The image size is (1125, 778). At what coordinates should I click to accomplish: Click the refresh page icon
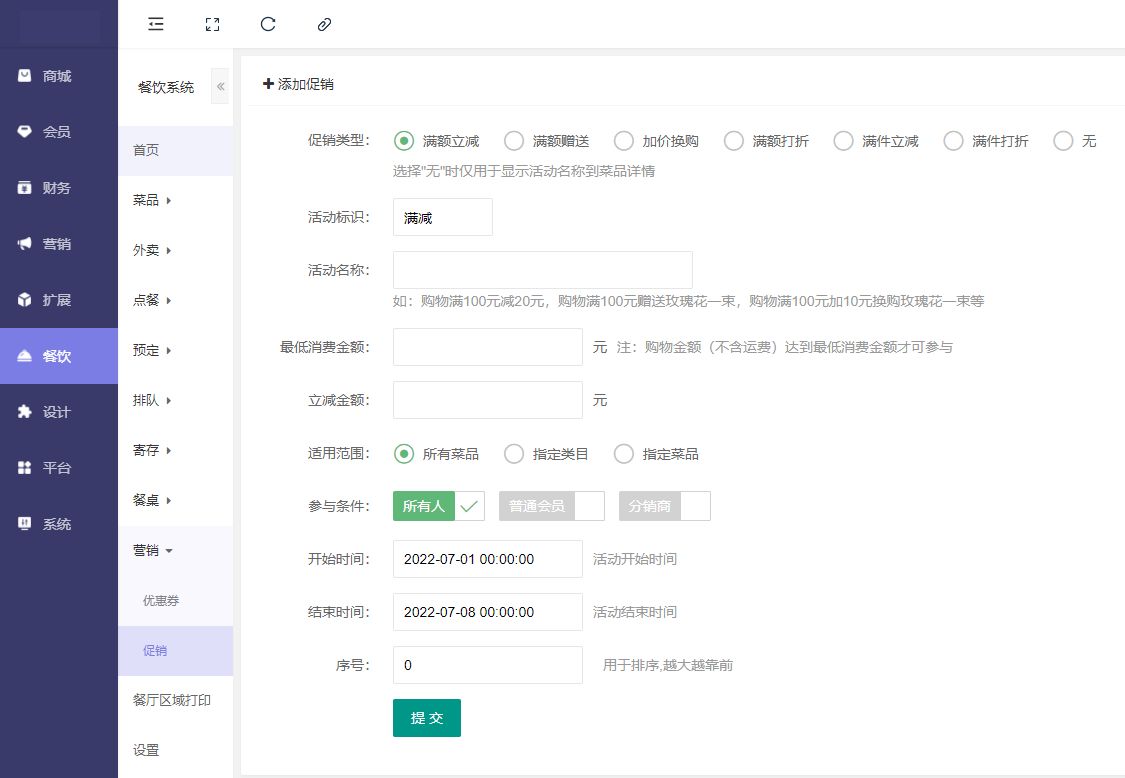point(268,25)
